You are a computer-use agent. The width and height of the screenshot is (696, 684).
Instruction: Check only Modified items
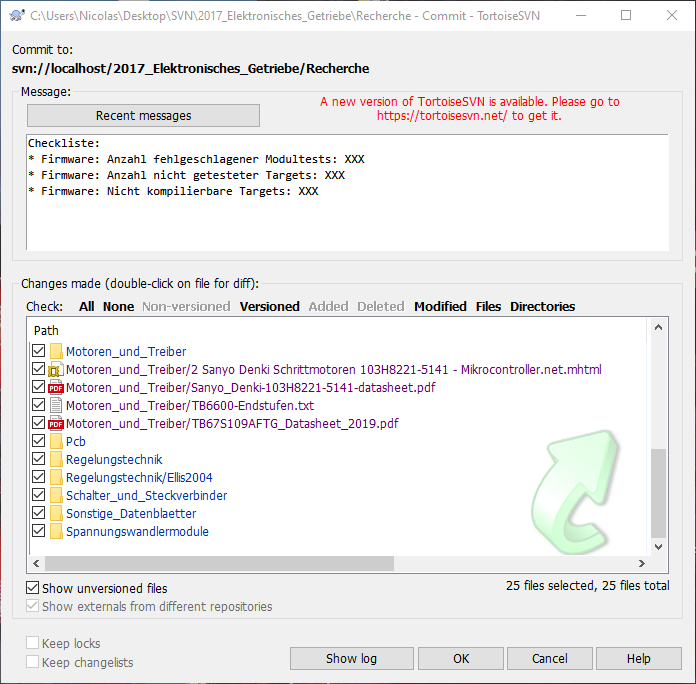click(440, 306)
